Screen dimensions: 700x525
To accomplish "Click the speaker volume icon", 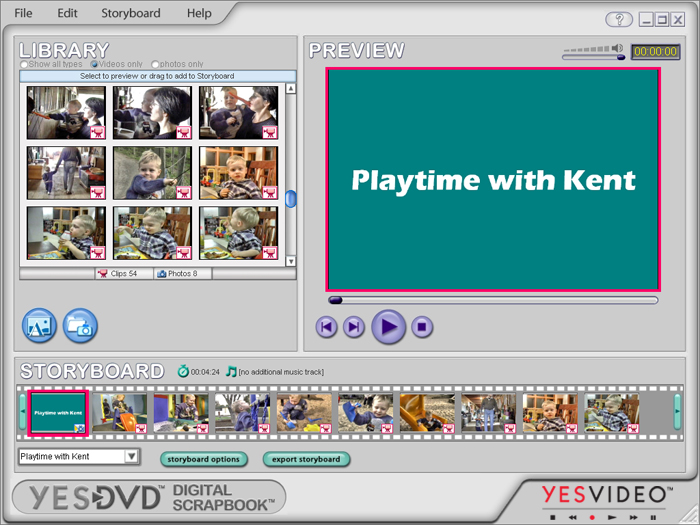I will [x=617, y=48].
